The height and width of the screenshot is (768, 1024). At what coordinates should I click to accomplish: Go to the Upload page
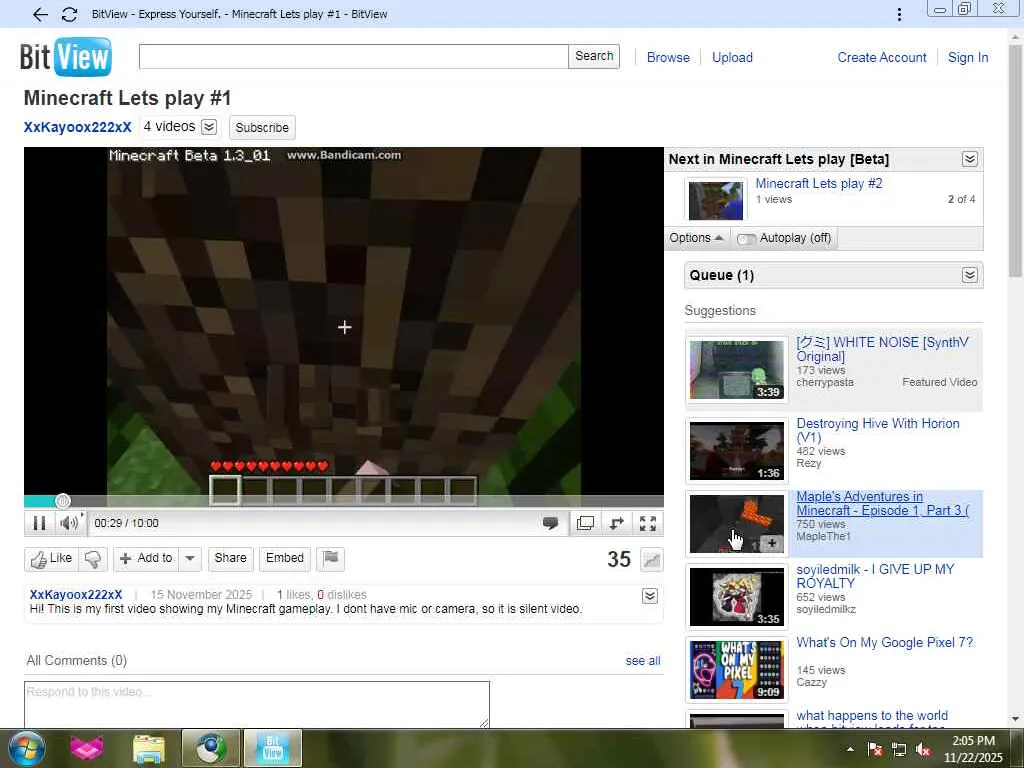(732, 57)
